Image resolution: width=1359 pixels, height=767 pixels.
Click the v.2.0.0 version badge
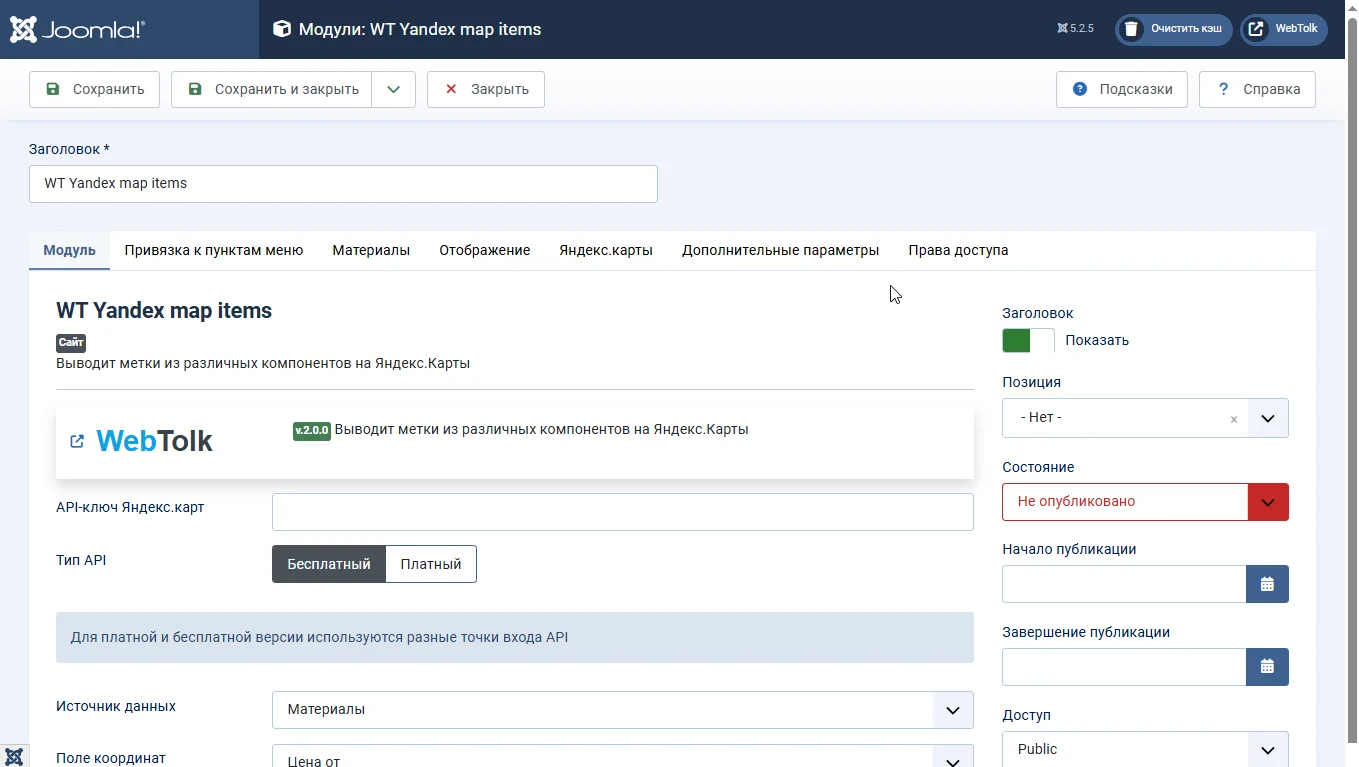pyautogui.click(x=312, y=430)
